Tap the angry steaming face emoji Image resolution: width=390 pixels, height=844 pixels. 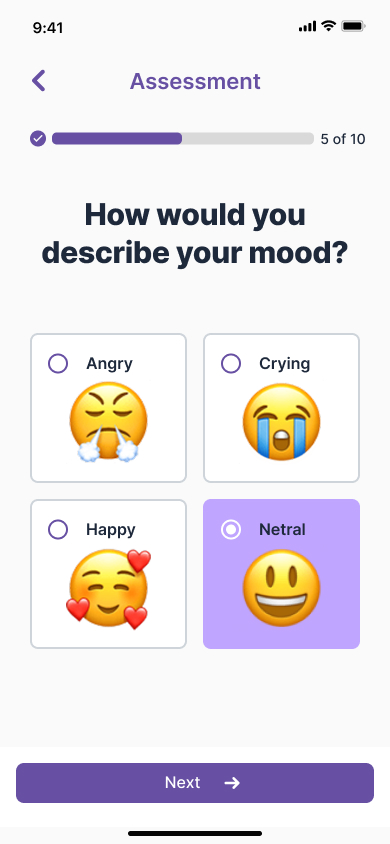point(108,423)
